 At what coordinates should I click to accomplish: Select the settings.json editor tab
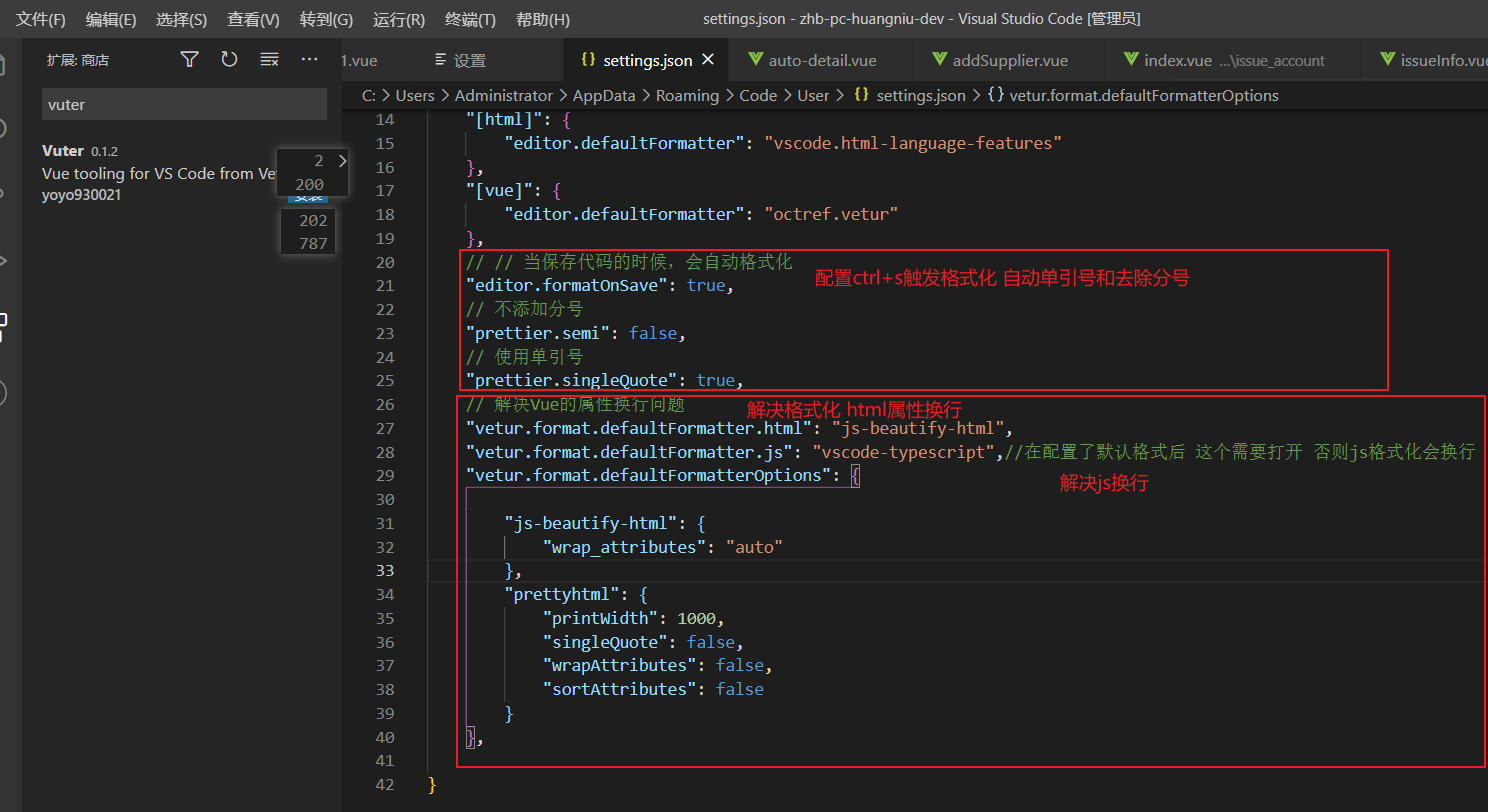click(x=647, y=60)
